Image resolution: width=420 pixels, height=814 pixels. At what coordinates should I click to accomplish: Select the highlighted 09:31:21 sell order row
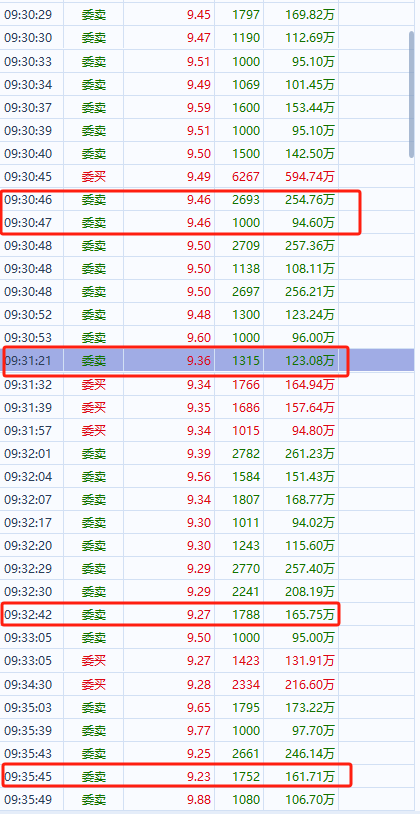pyautogui.click(x=208, y=361)
